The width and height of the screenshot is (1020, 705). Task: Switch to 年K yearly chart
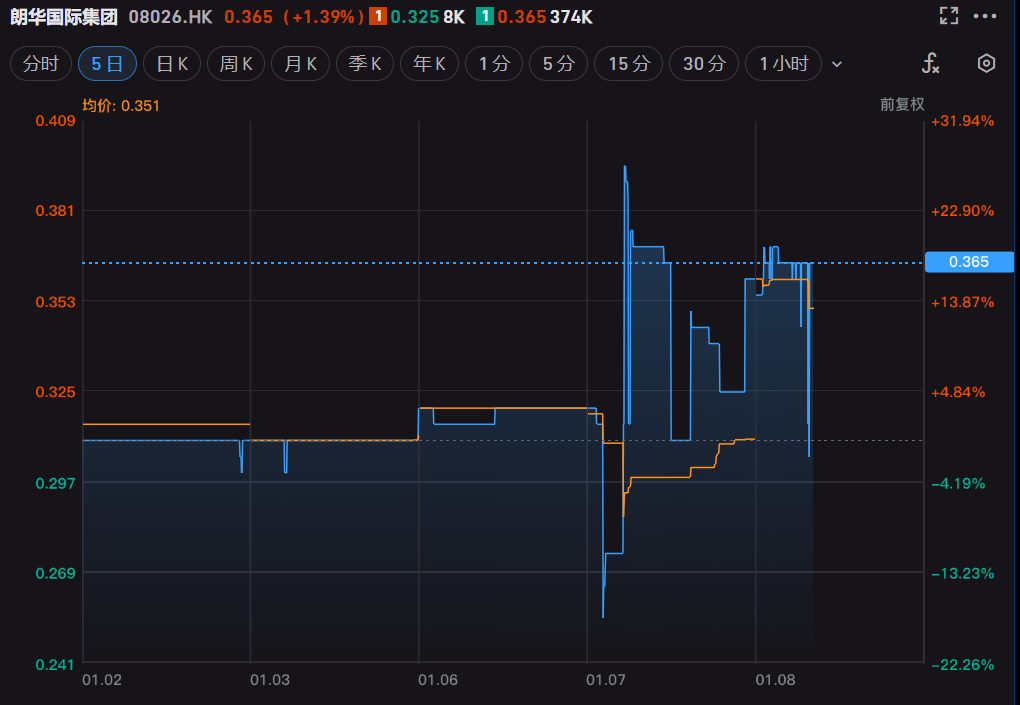429,64
